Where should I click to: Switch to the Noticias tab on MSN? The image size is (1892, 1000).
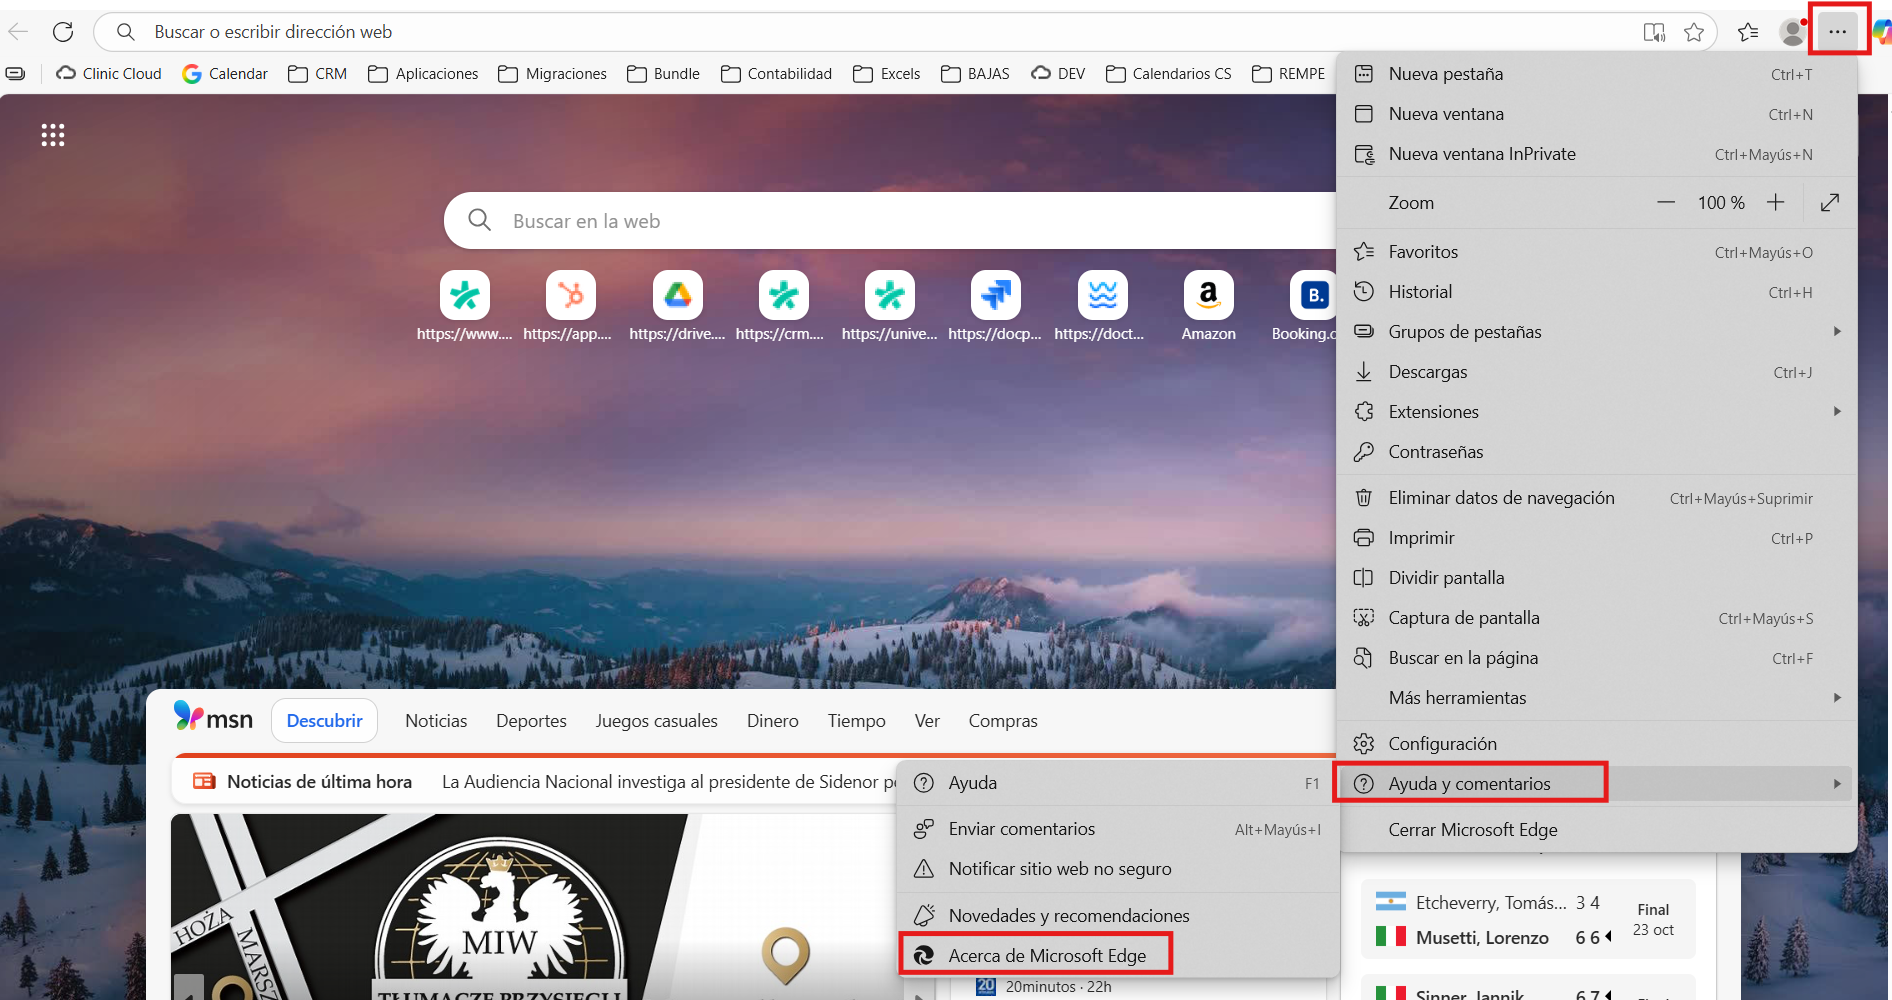pyautogui.click(x=436, y=721)
